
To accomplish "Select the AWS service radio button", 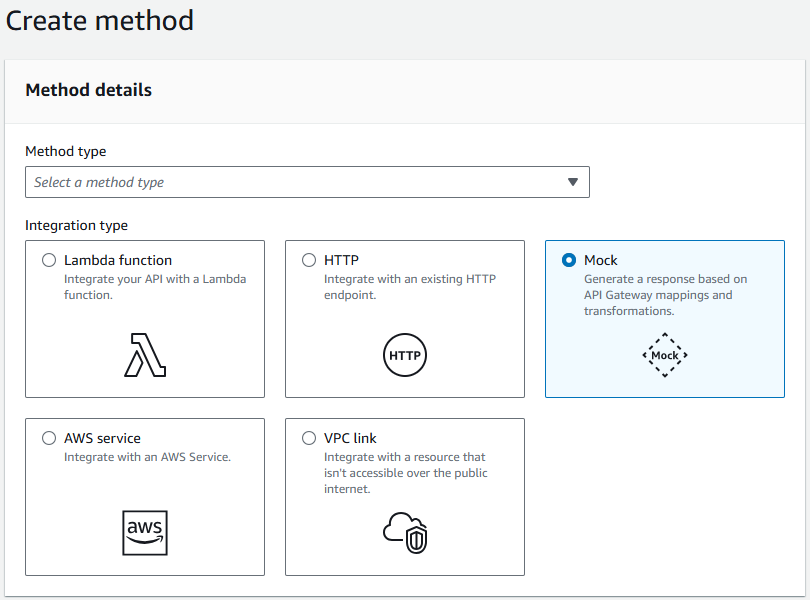I will click(49, 438).
